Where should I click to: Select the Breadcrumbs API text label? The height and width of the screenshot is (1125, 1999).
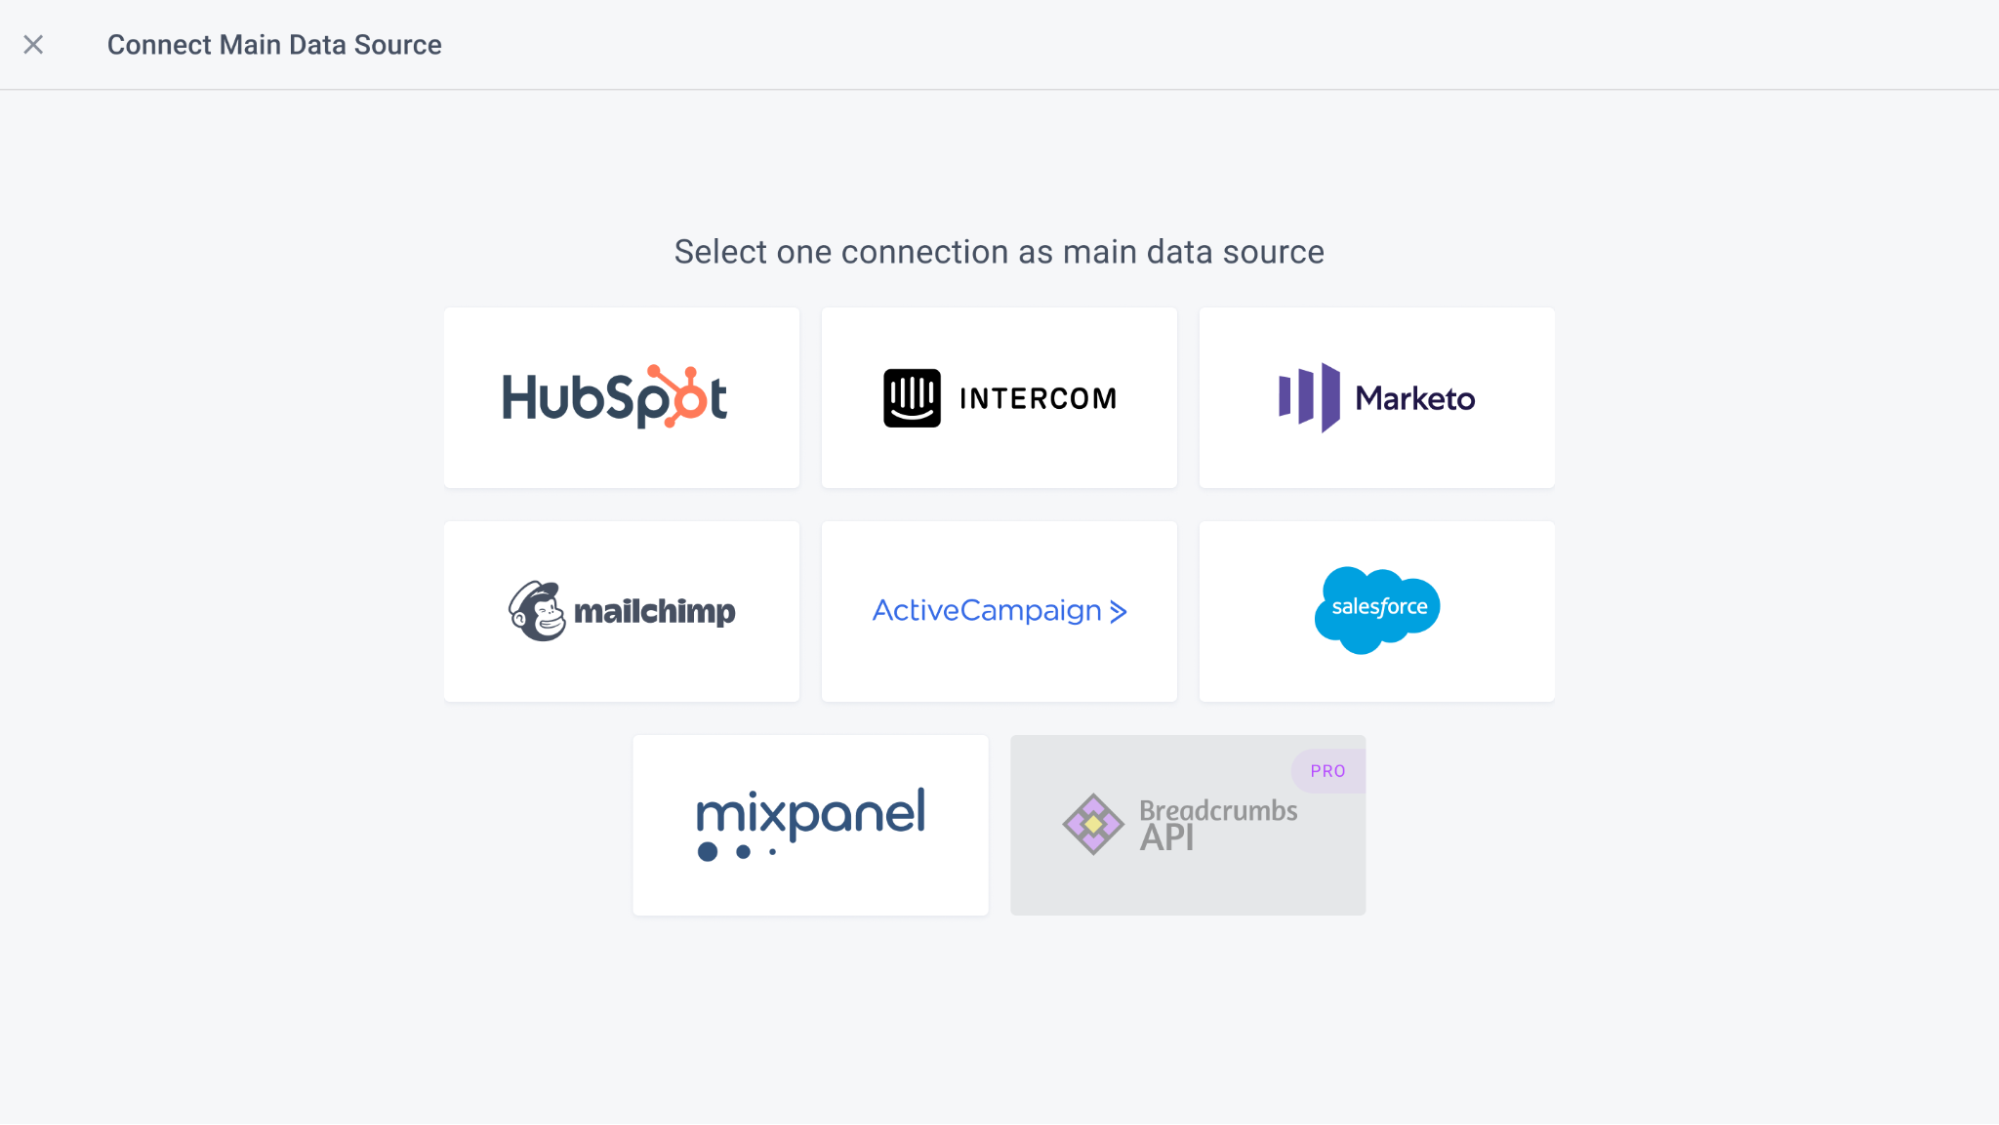pos(1218,824)
